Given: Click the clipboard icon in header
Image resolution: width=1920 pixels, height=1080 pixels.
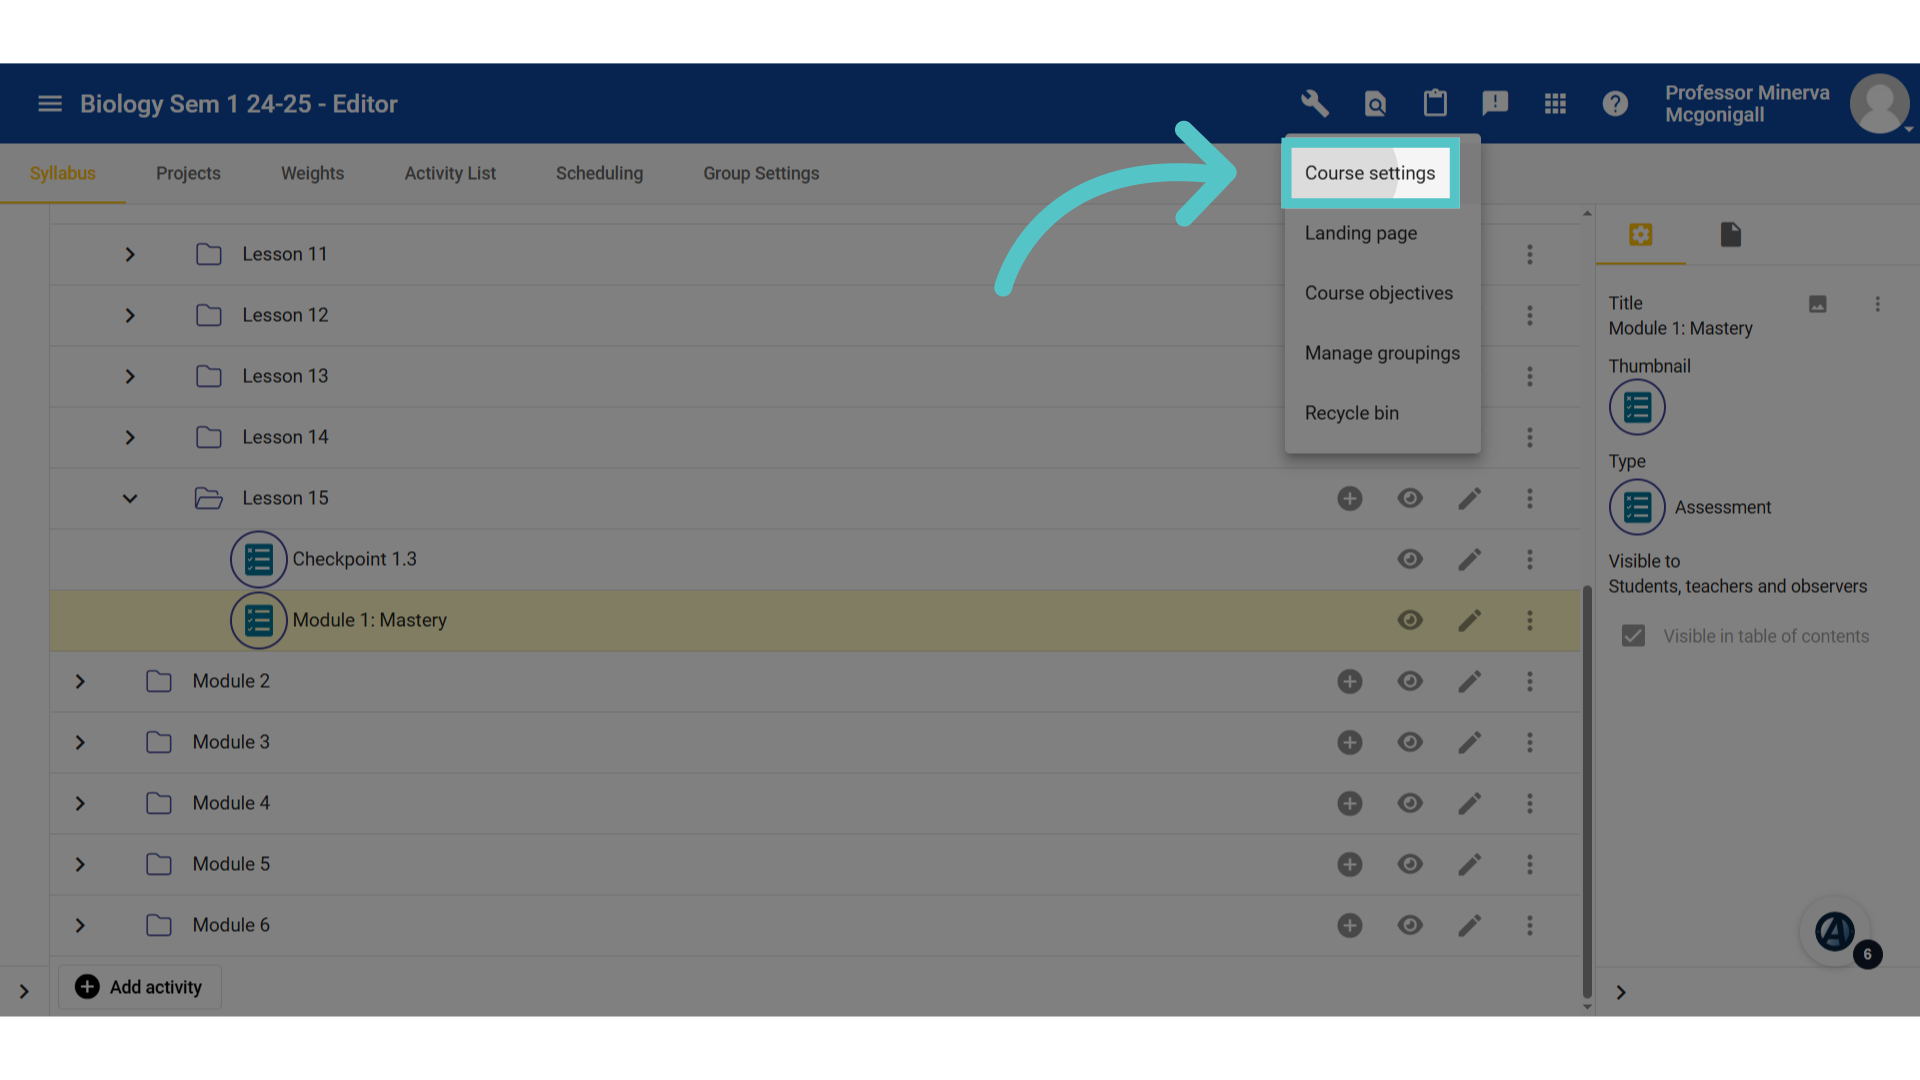Looking at the screenshot, I should pyautogui.click(x=1435, y=103).
